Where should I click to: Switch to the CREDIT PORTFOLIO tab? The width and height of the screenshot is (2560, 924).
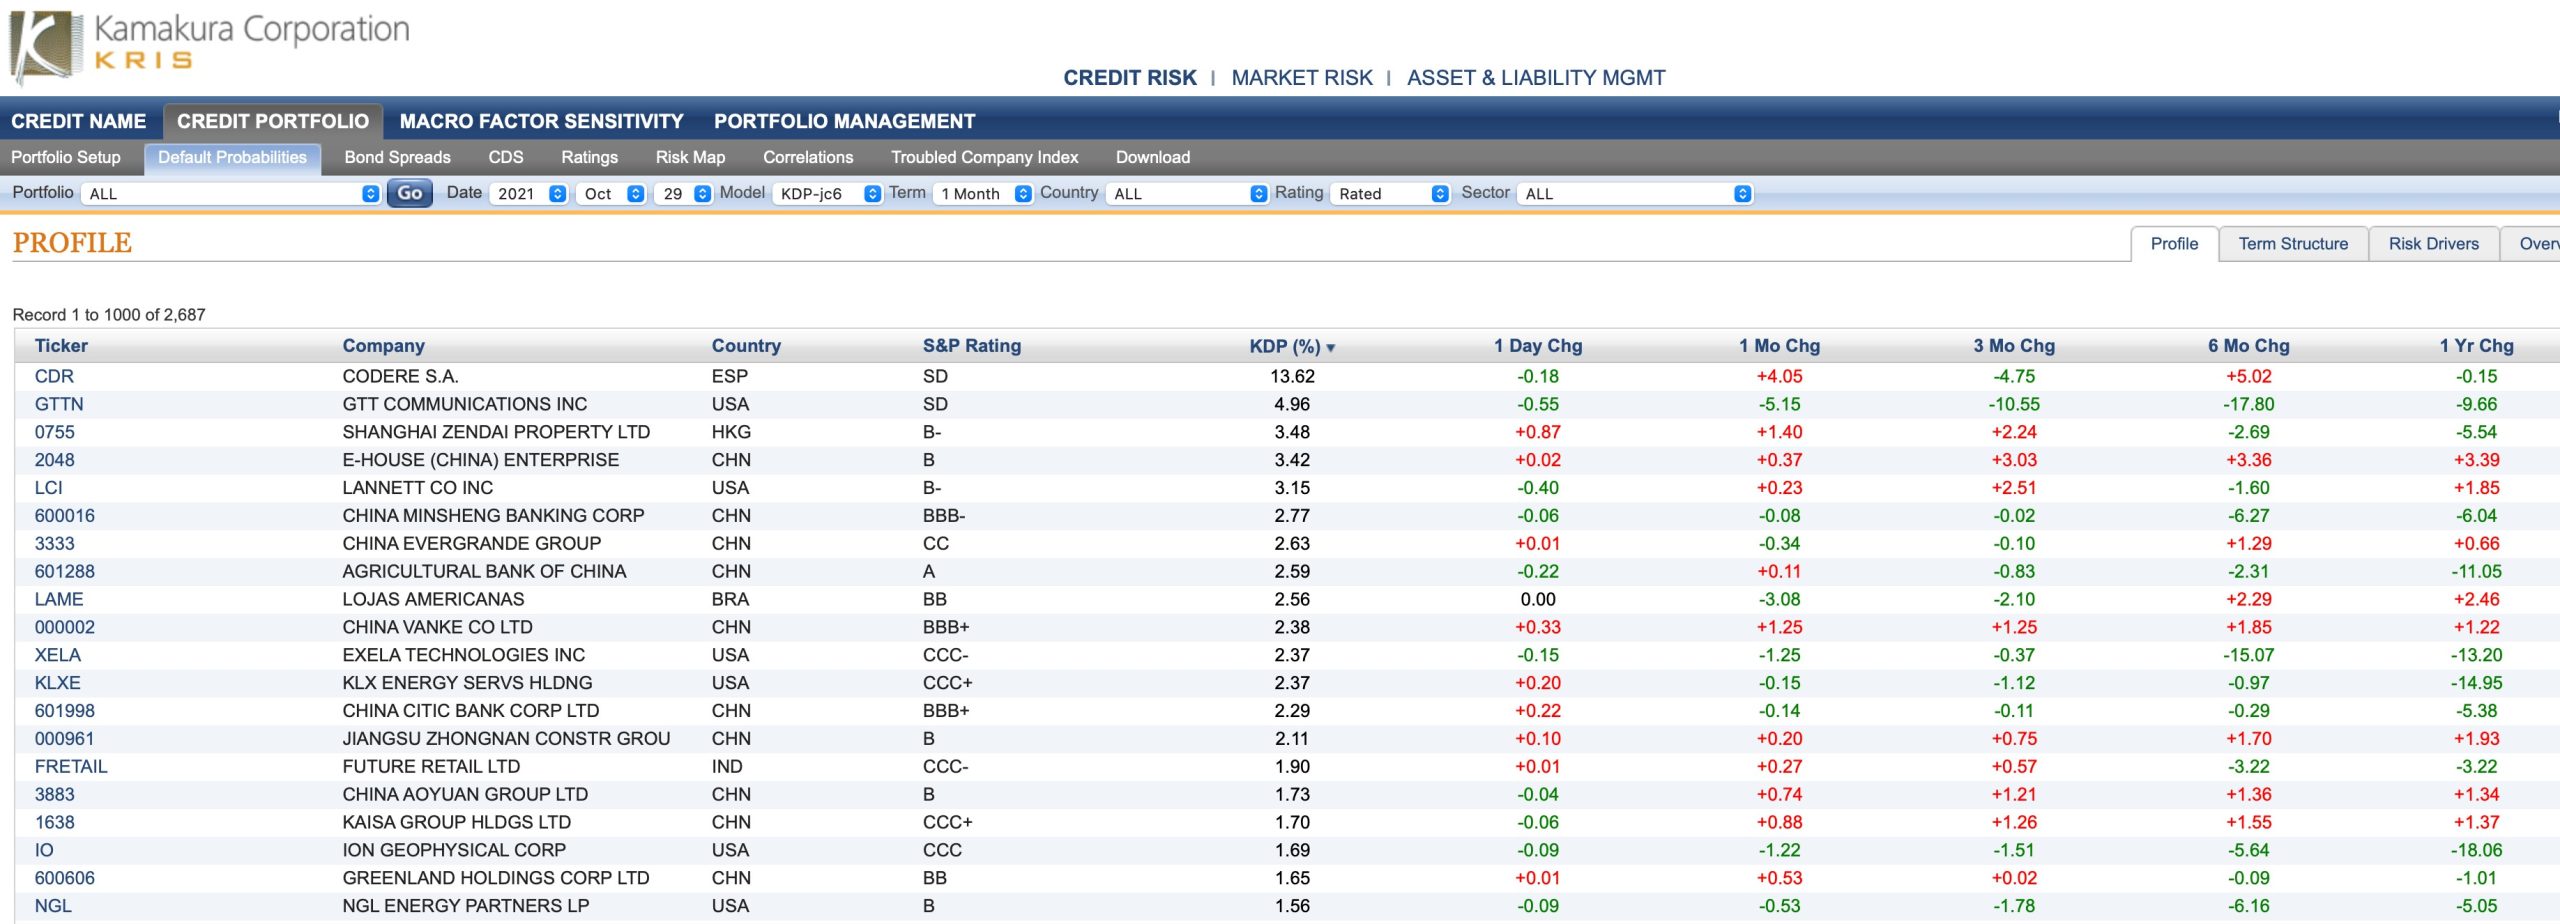click(273, 121)
